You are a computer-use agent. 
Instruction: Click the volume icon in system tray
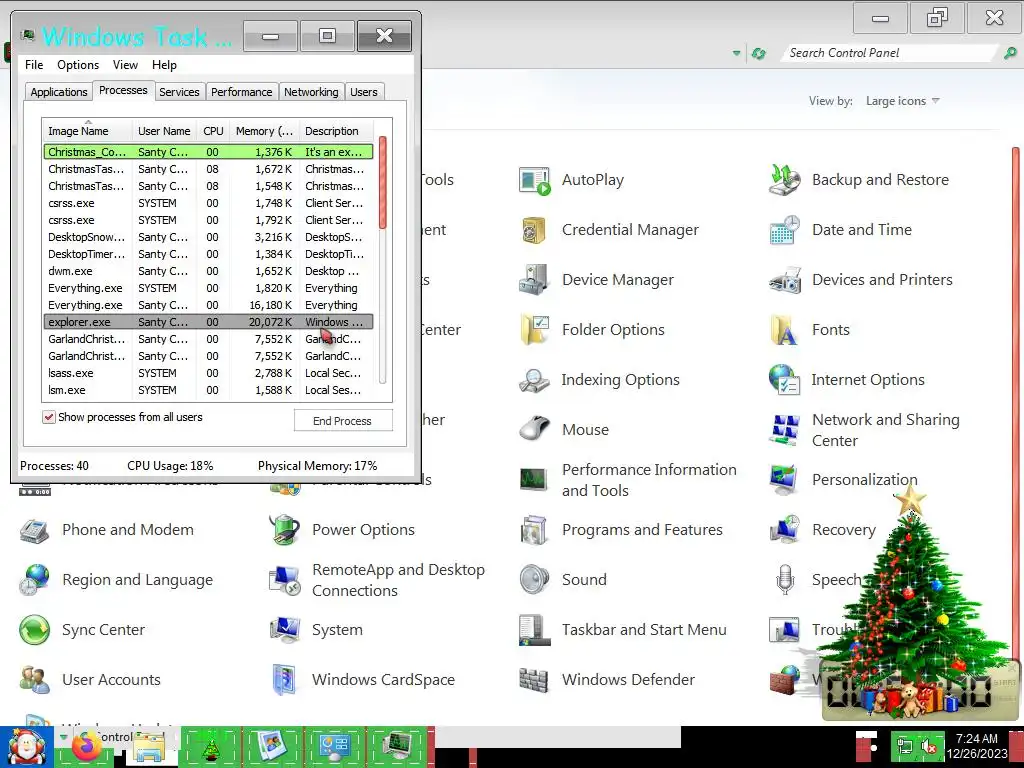[929, 745]
